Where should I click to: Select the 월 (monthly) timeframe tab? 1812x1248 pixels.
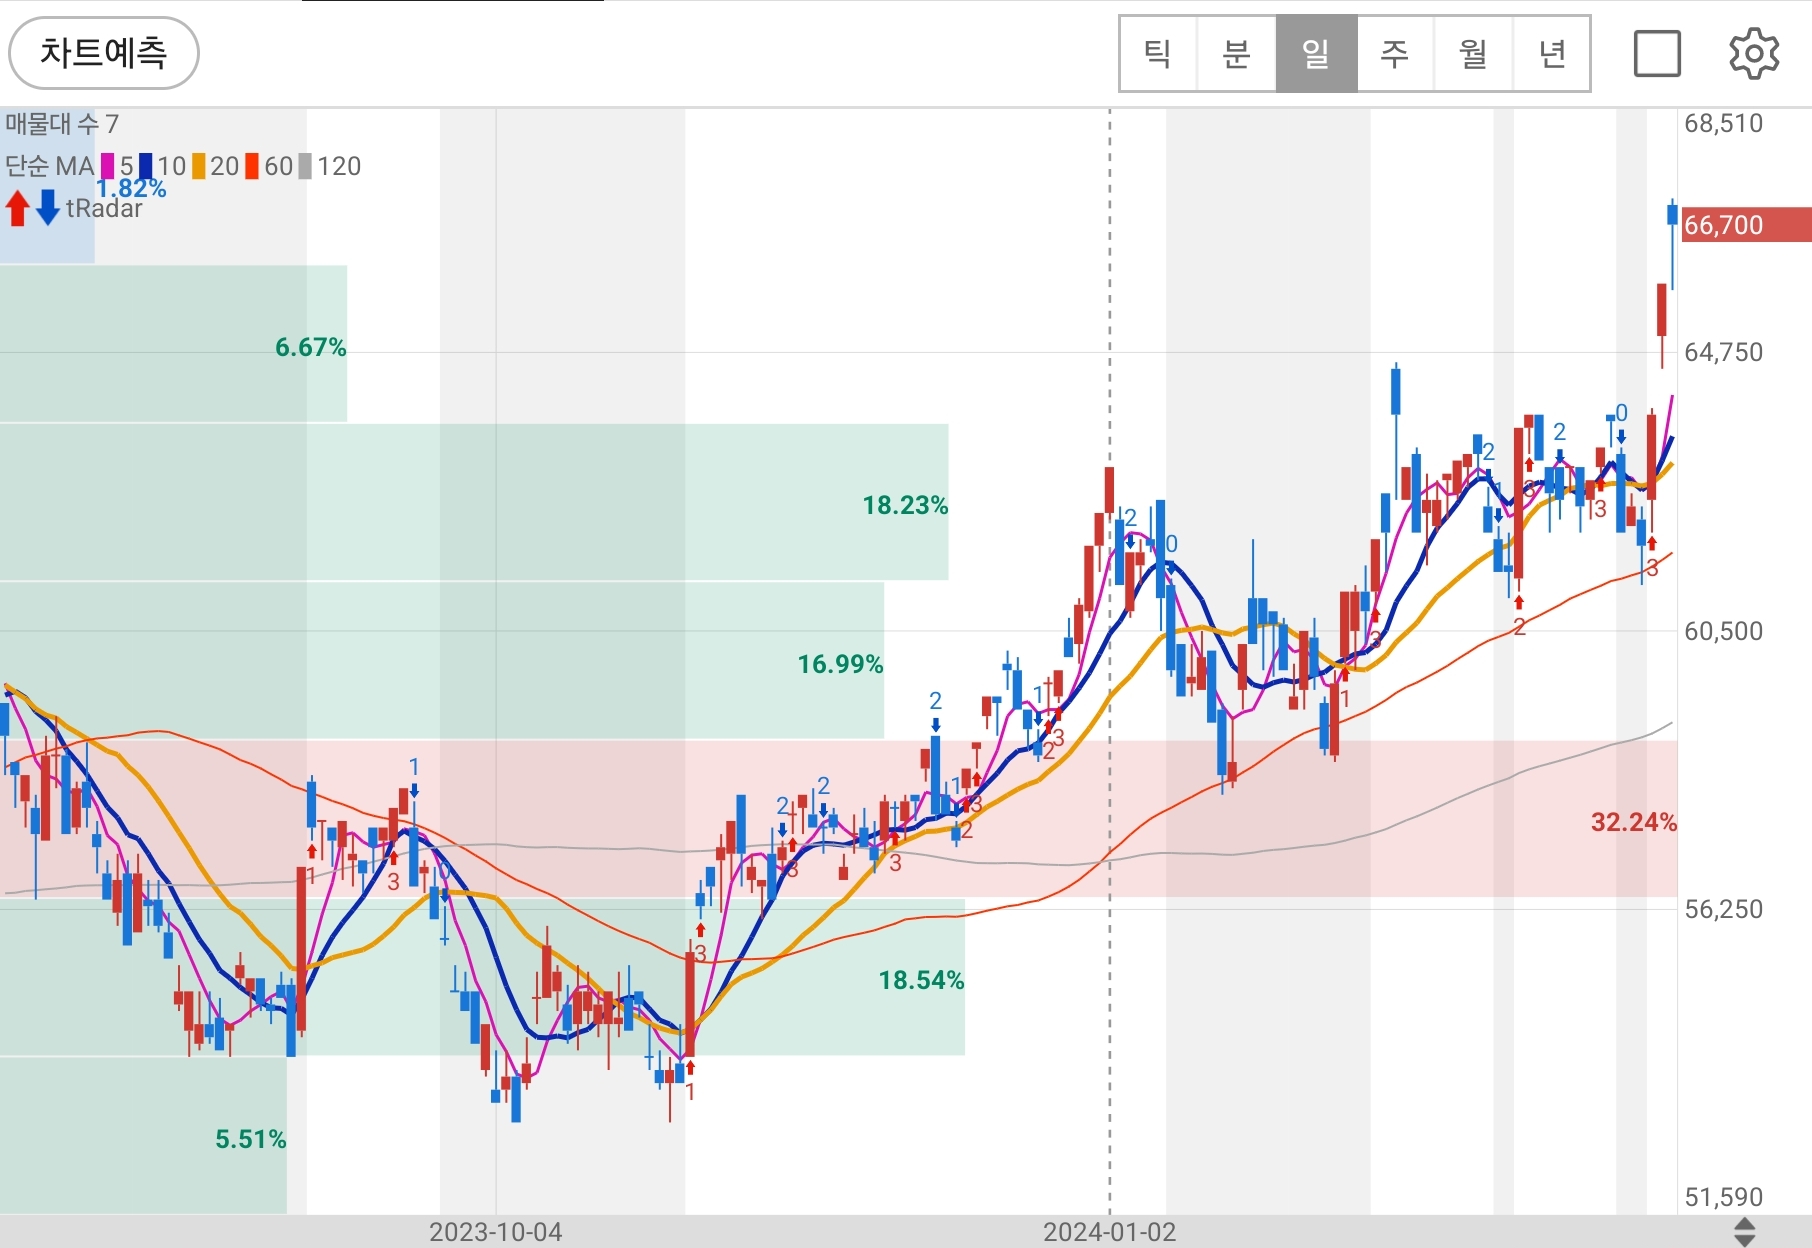coord(1473,53)
